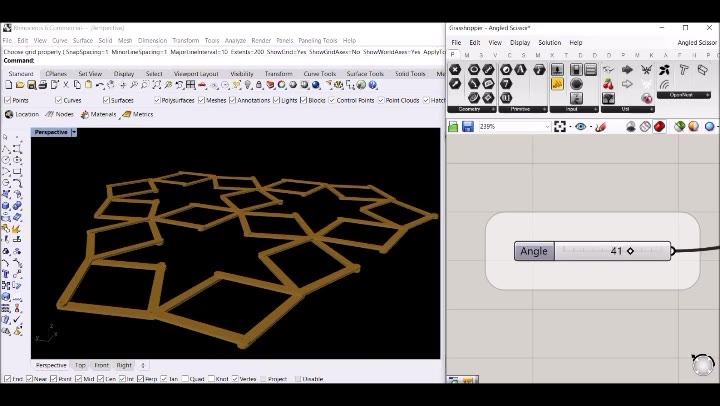Open the Perspective viewport title dropdown arrow
The height and width of the screenshot is (406, 720).
74,132
